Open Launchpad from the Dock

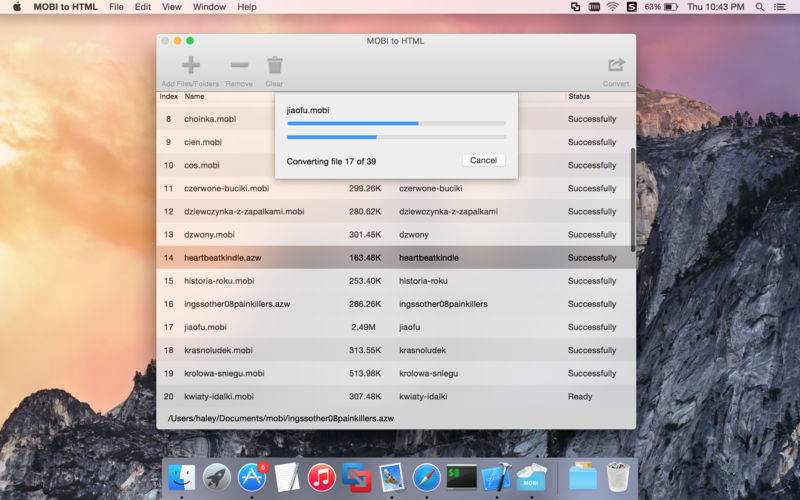[x=216, y=478]
